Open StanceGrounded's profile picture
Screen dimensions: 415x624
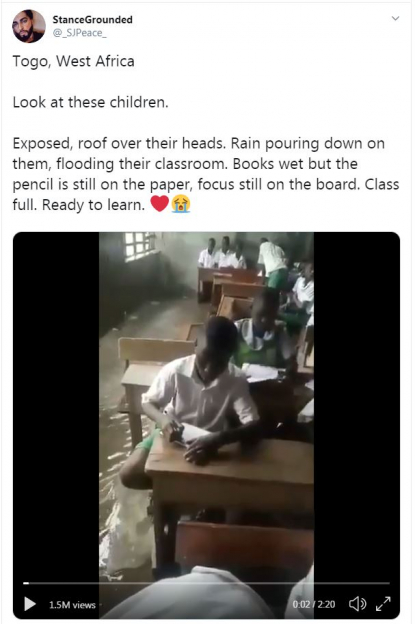[29, 26]
